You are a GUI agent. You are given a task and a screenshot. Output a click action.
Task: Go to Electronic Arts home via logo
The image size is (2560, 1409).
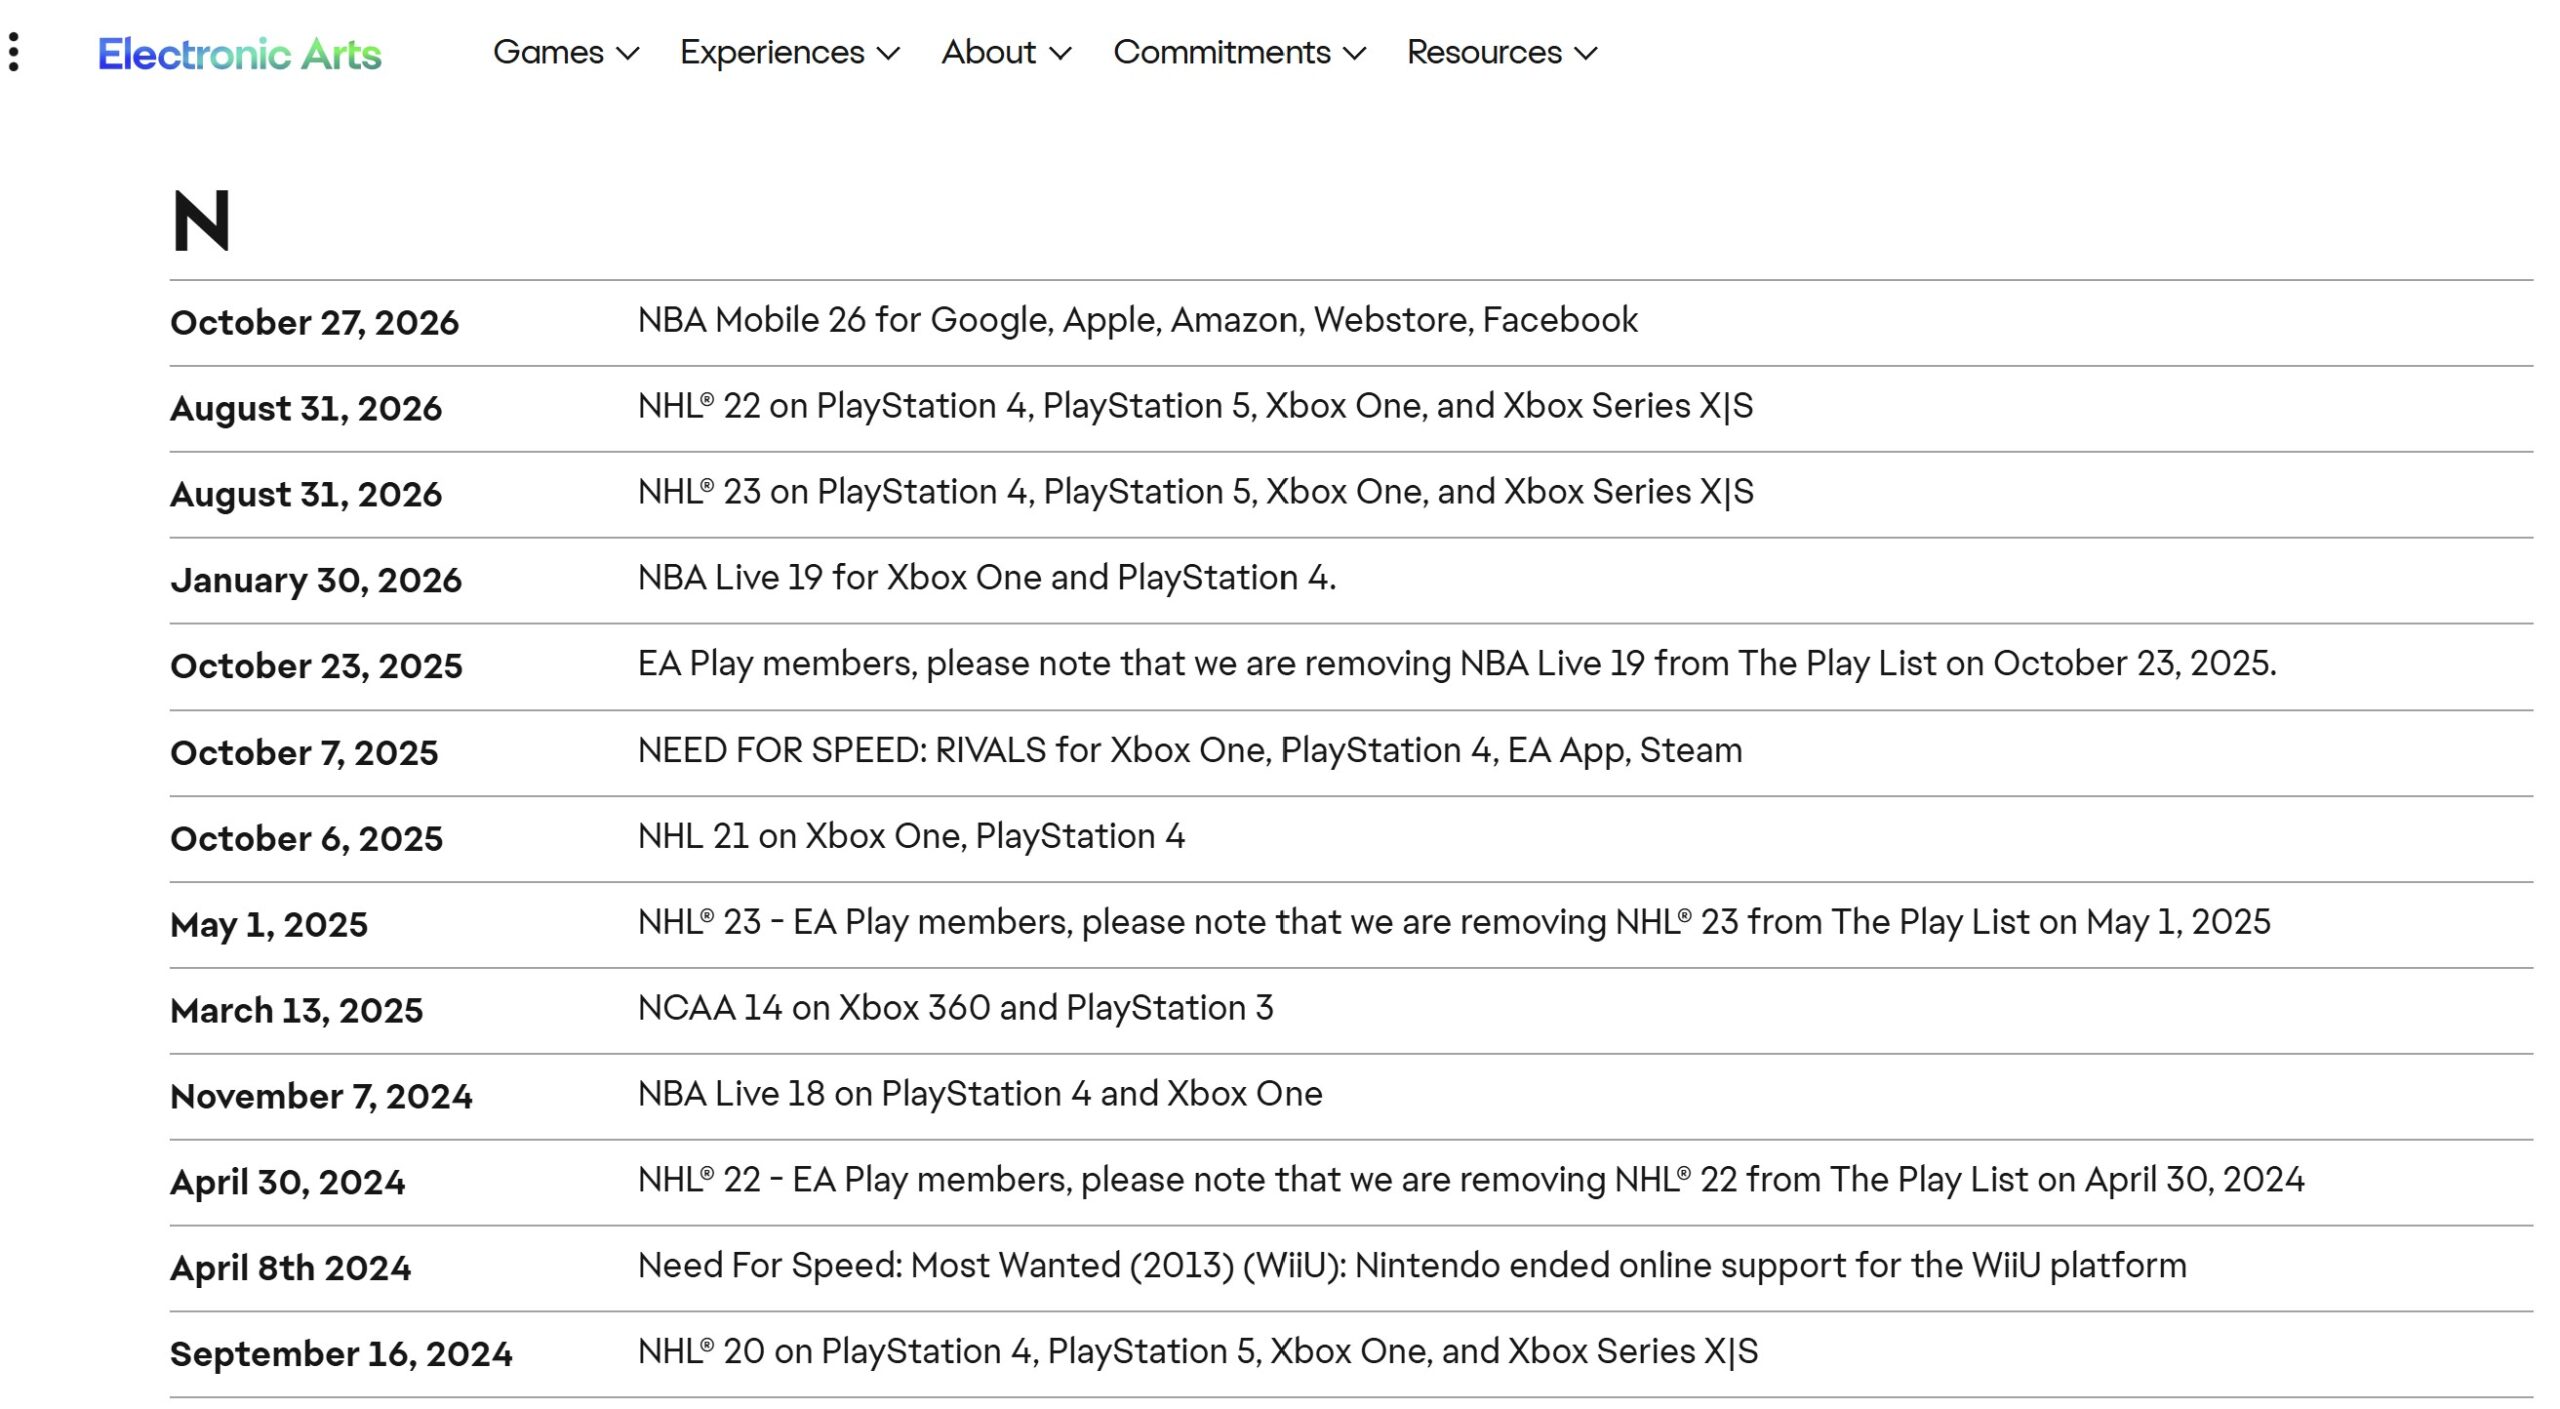click(x=239, y=54)
